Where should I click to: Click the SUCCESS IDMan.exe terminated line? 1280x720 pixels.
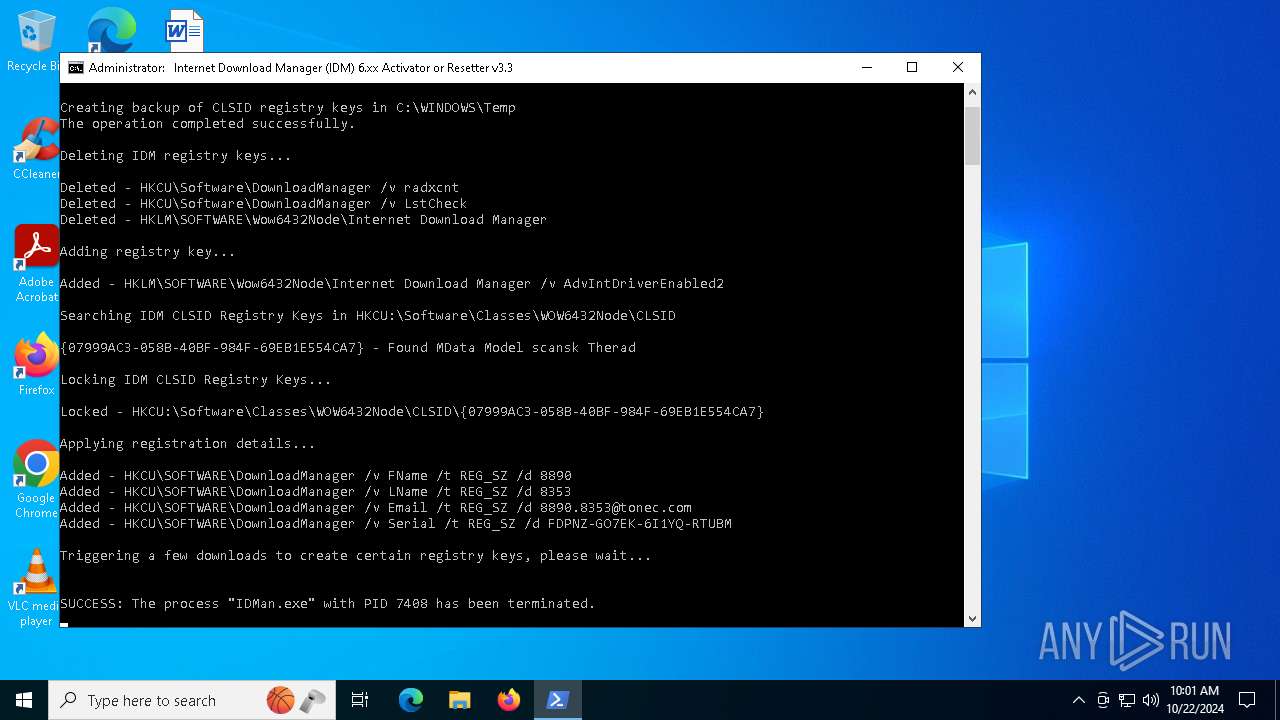tap(327, 603)
